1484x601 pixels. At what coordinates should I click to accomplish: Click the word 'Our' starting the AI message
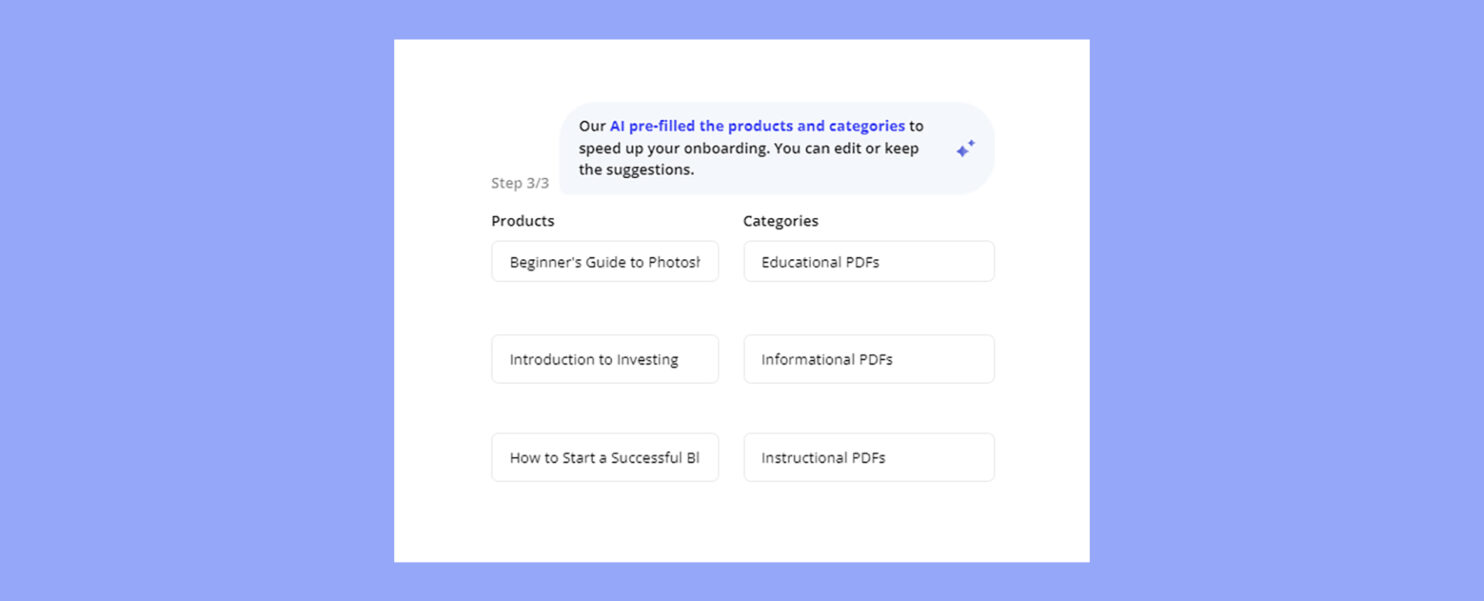[x=592, y=126]
